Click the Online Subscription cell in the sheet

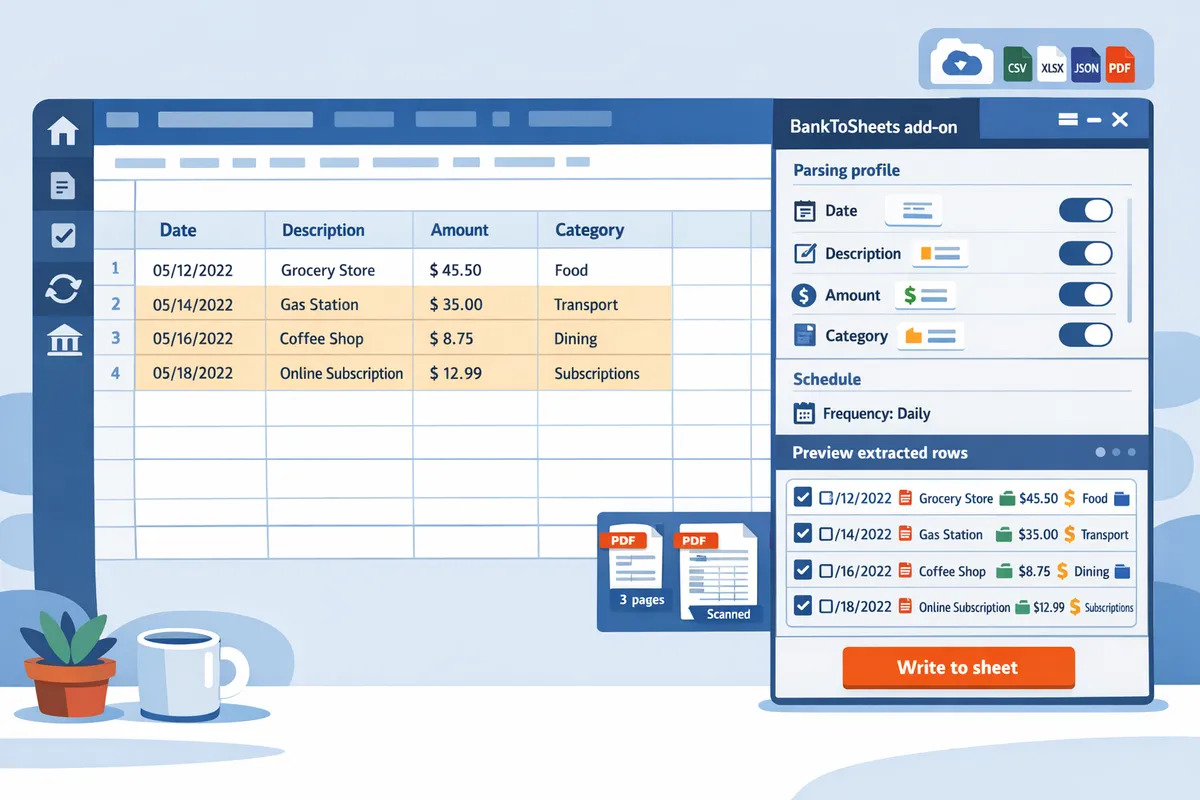tap(339, 373)
